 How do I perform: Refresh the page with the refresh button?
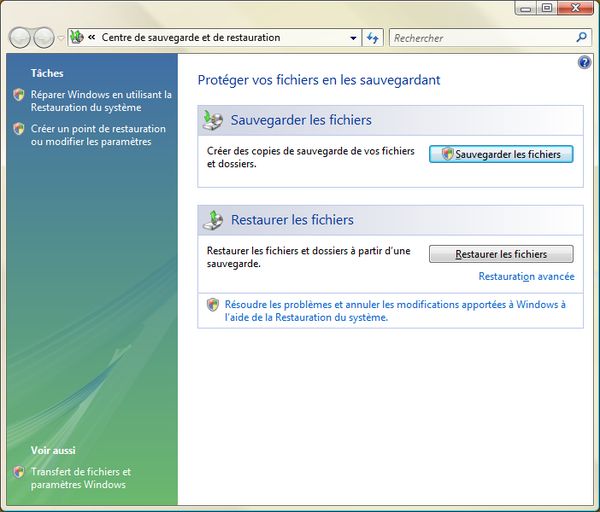pos(373,38)
